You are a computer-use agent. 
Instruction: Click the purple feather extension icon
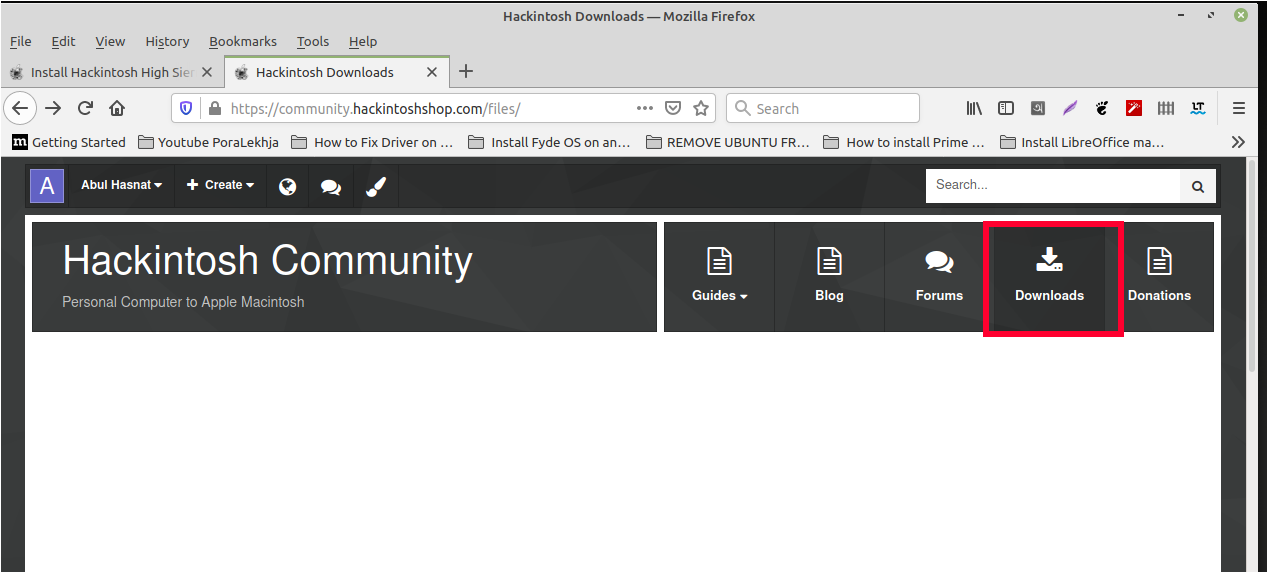[x=1070, y=108]
